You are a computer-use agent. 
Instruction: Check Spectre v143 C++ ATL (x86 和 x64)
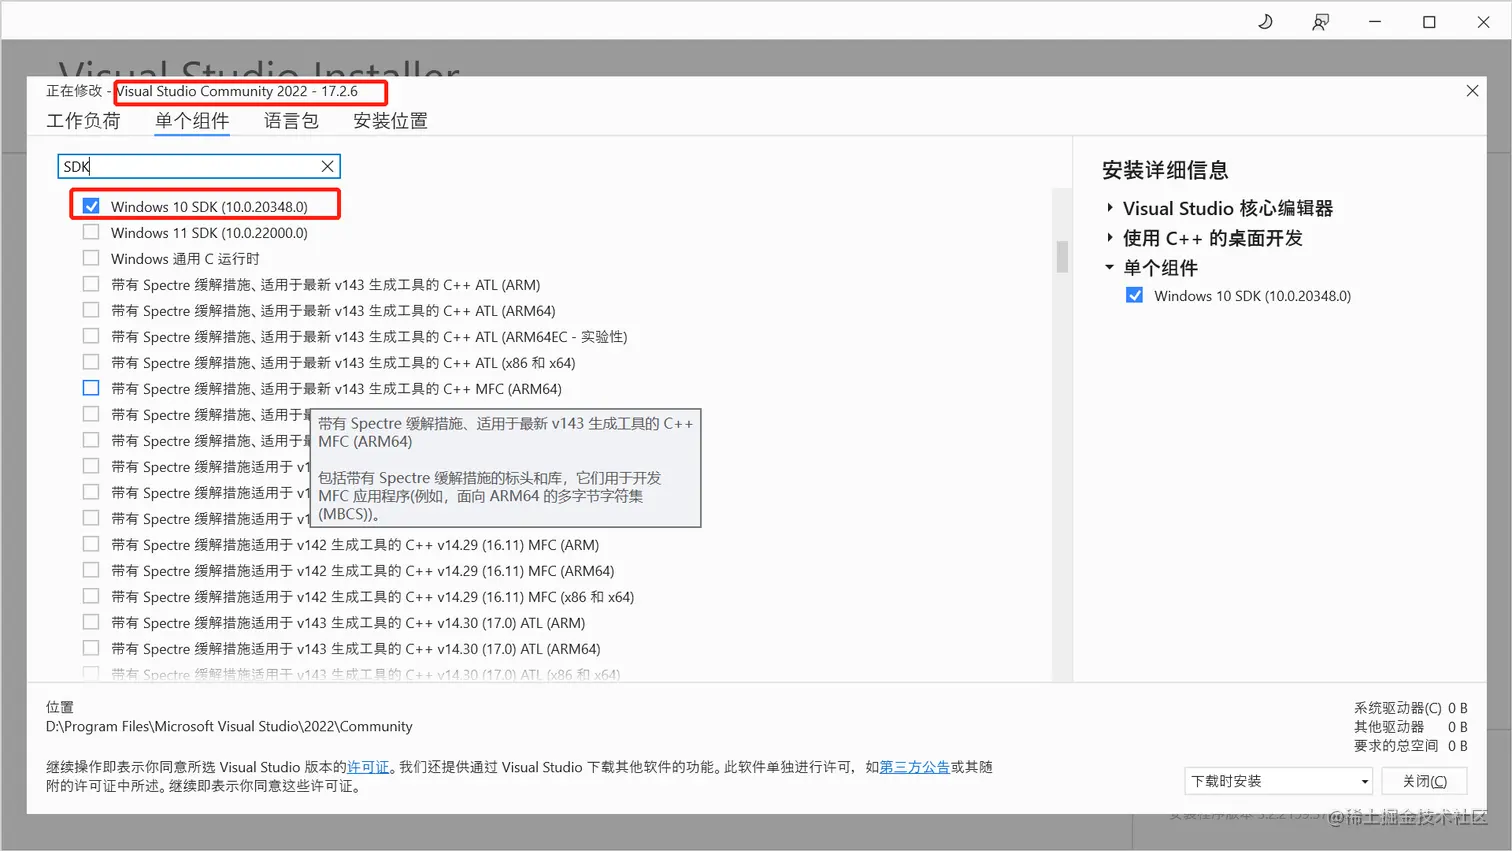tap(91, 362)
